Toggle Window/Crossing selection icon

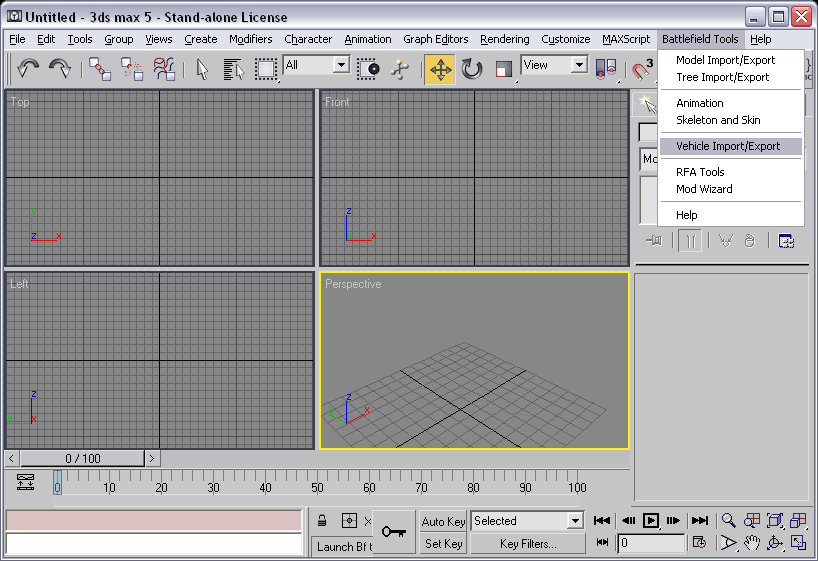[368, 69]
